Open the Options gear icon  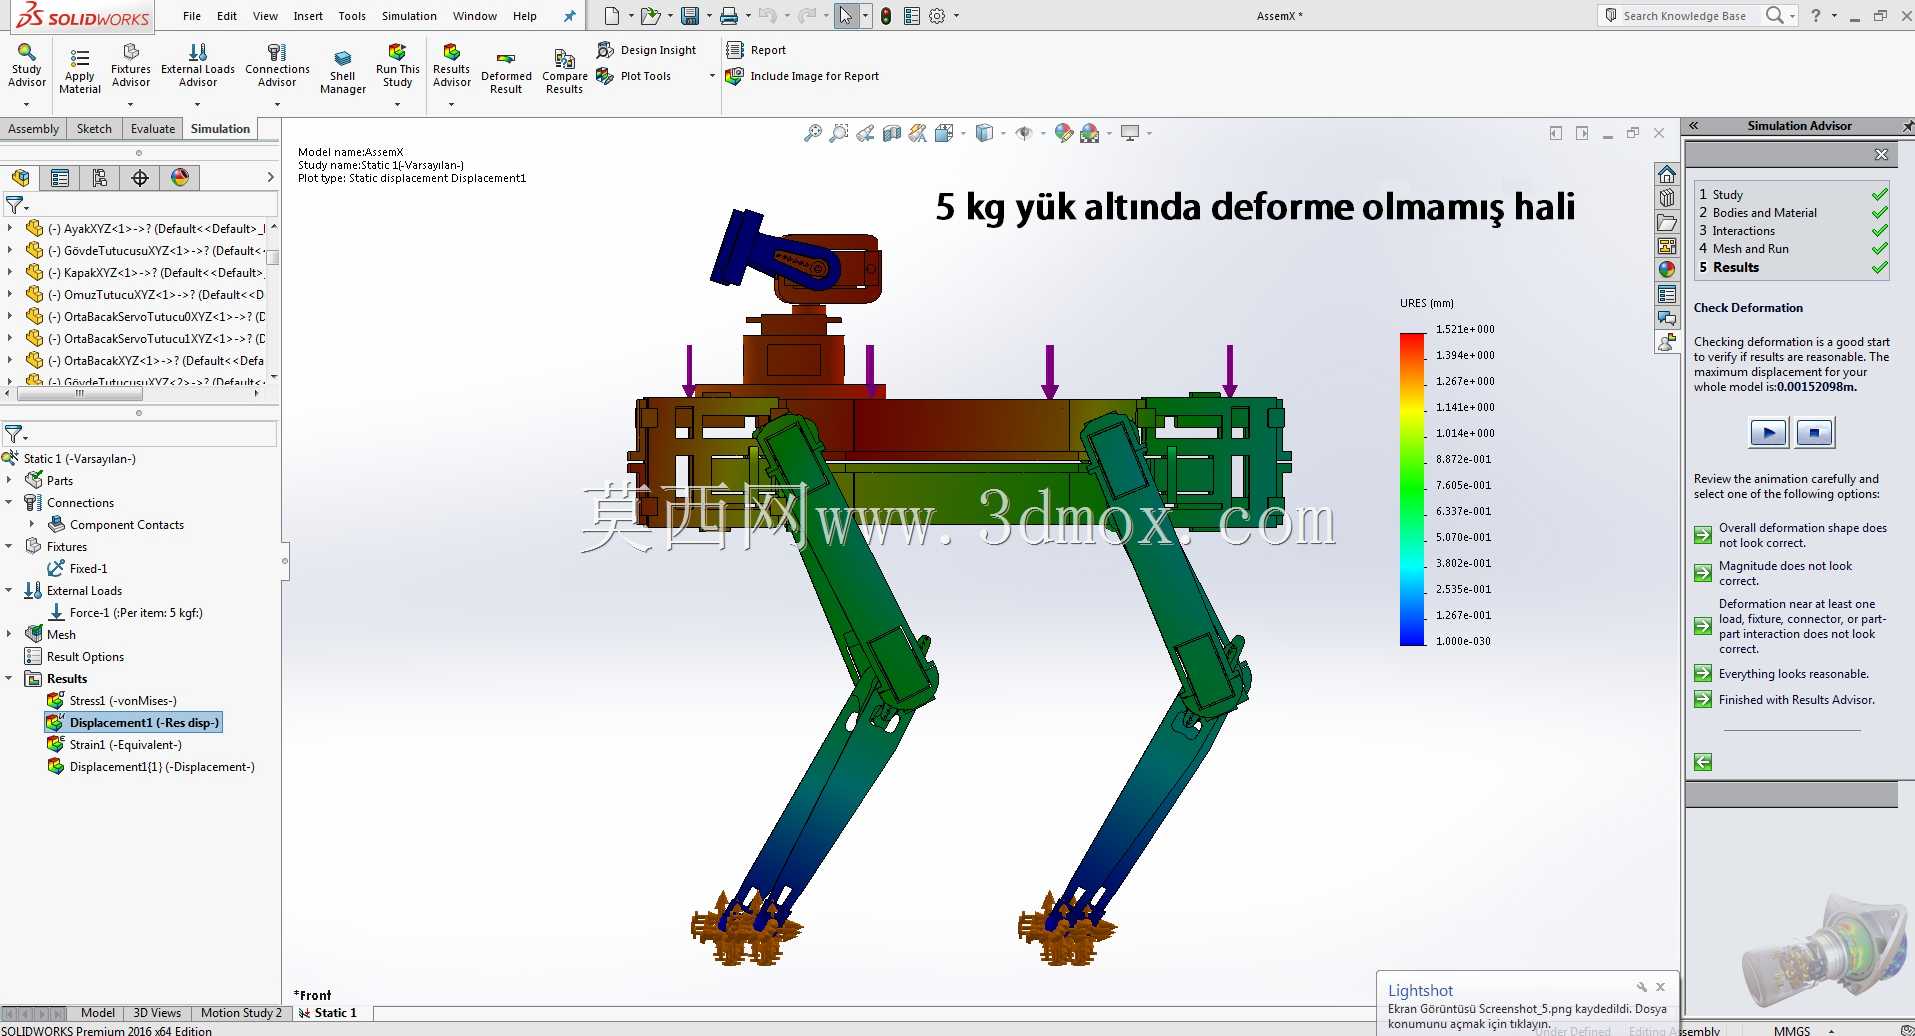(937, 16)
